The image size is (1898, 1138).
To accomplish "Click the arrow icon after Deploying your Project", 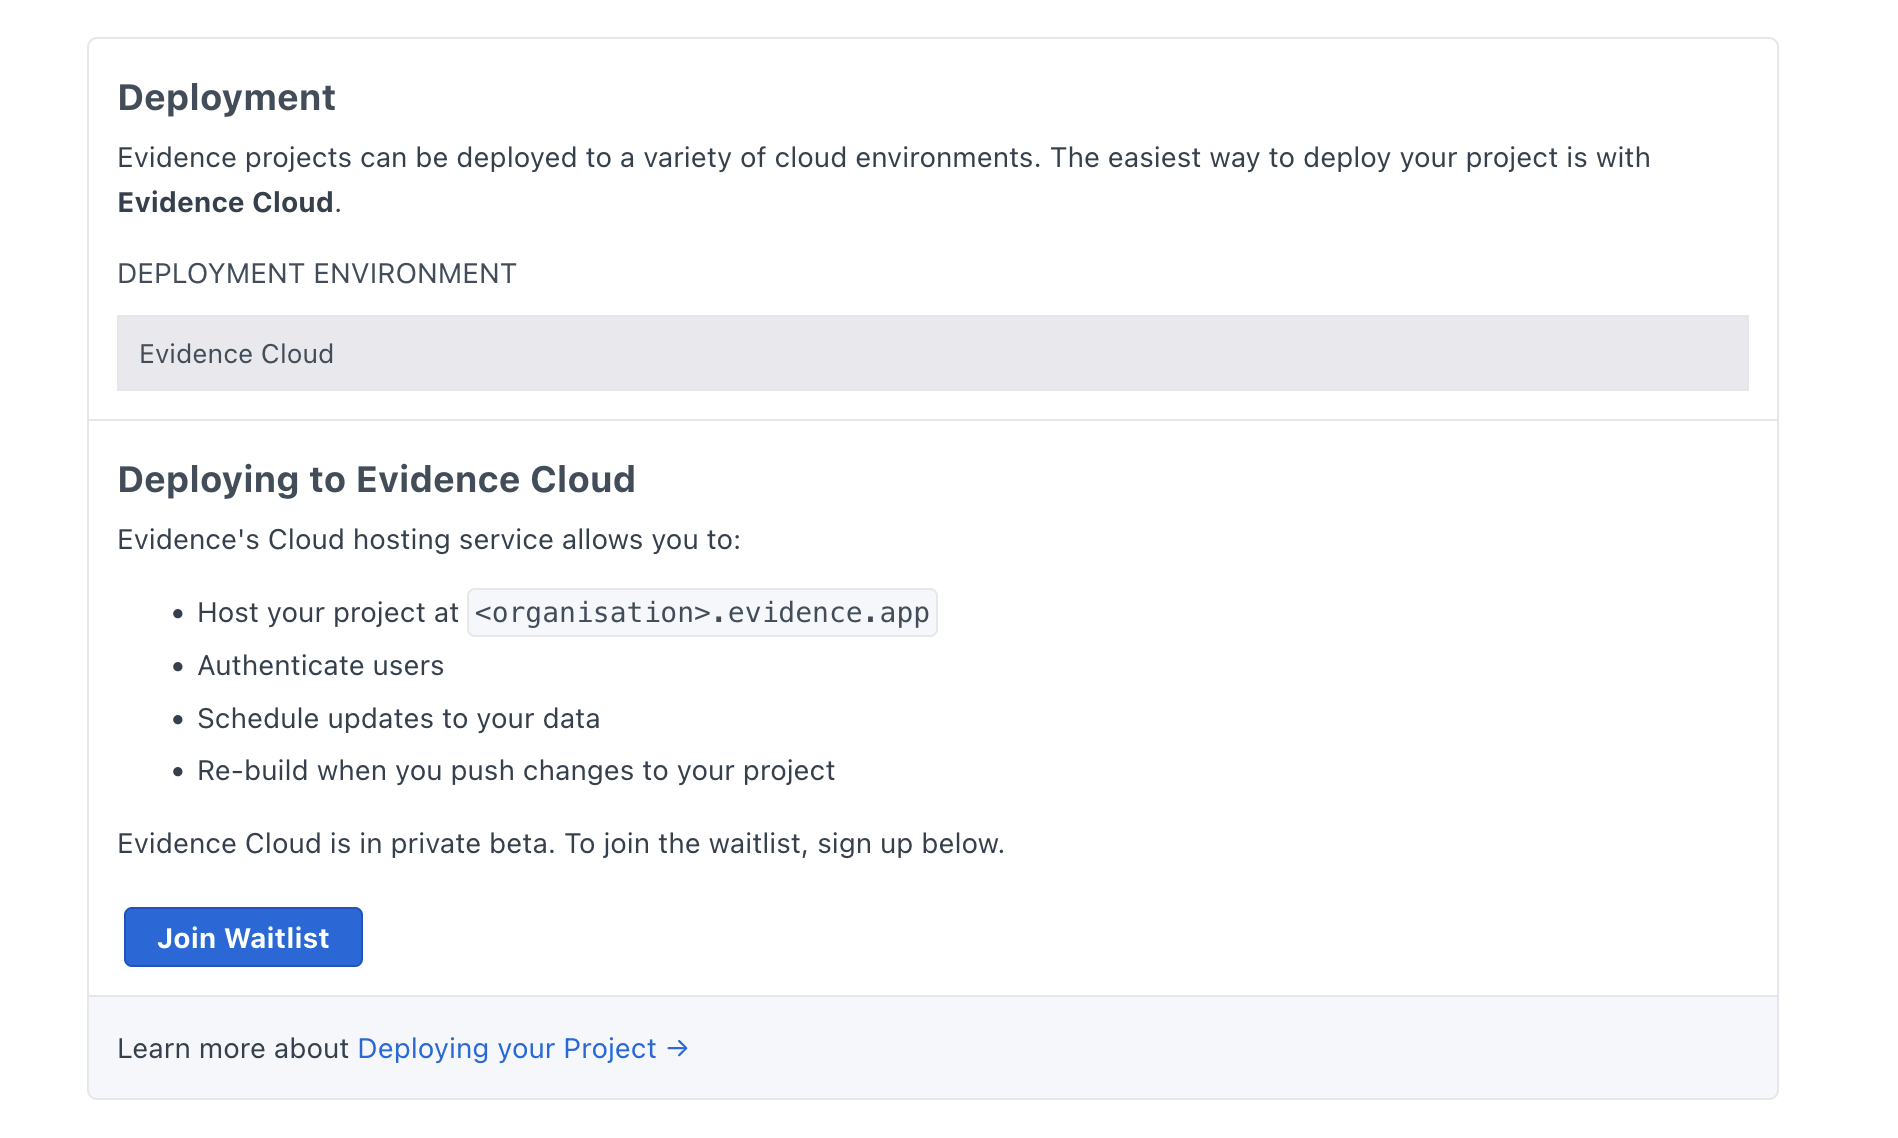I will [x=678, y=1048].
